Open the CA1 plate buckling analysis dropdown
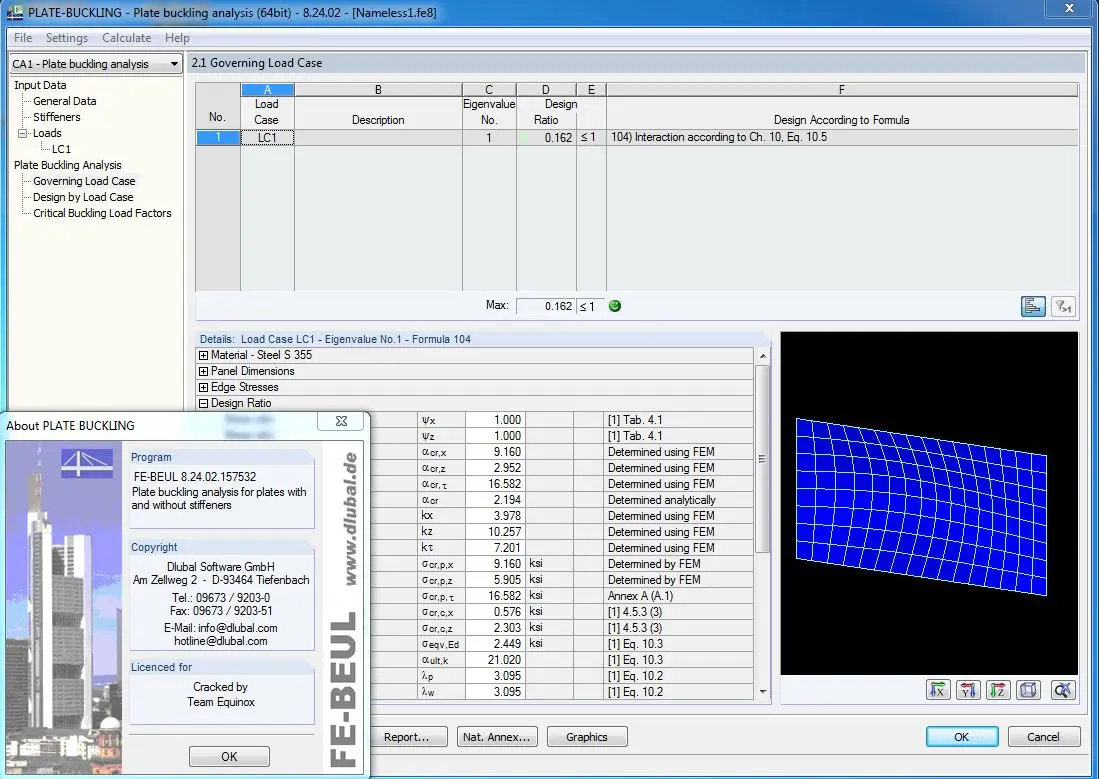This screenshot has width=1099, height=779. [x=174, y=64]
